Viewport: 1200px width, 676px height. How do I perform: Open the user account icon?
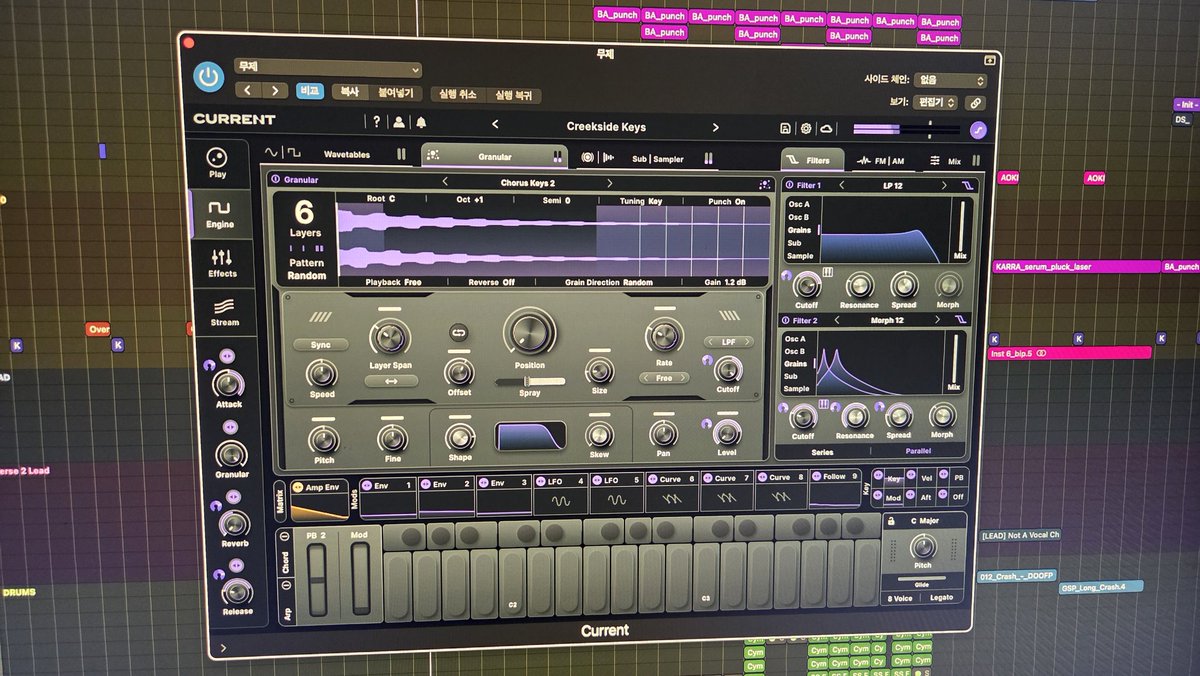[x=399, y=122]
